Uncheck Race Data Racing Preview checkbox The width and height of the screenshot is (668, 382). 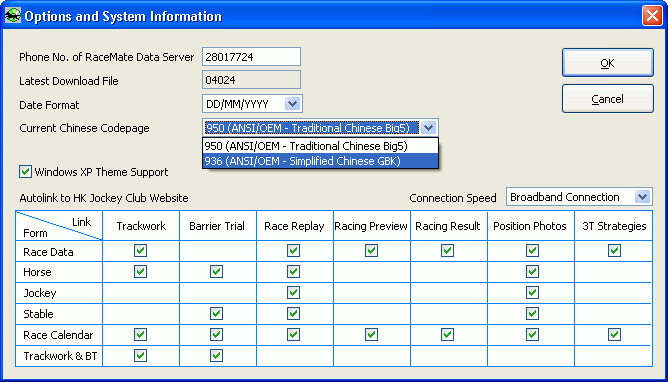point(371,250)
